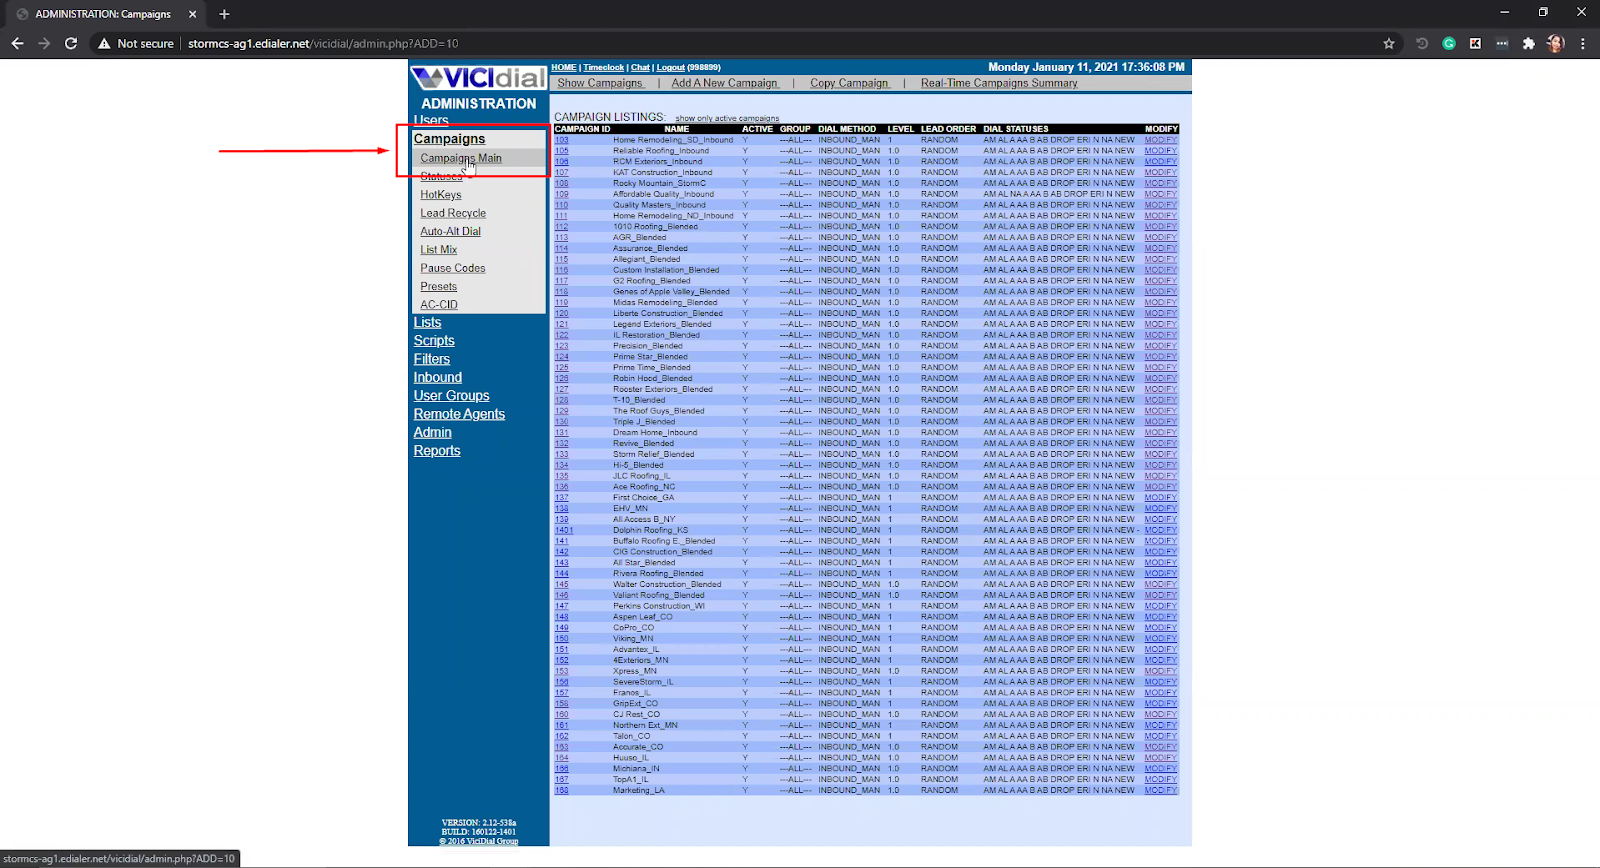
Task: Open campaign ID 103 link
Action: tap(561, 140)
